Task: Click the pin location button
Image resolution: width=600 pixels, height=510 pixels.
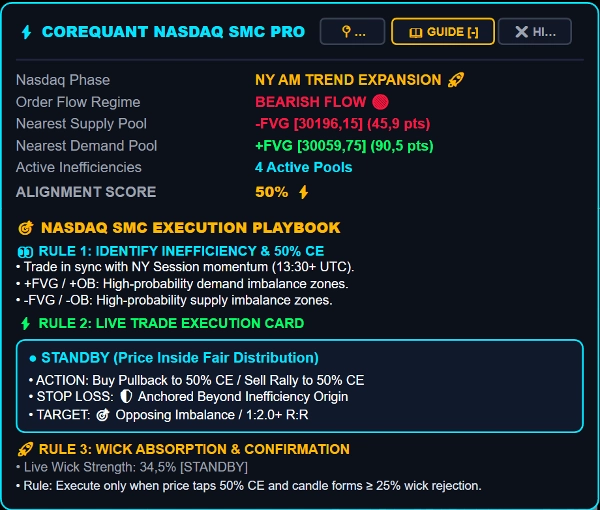Action: (x=352, y=32)
